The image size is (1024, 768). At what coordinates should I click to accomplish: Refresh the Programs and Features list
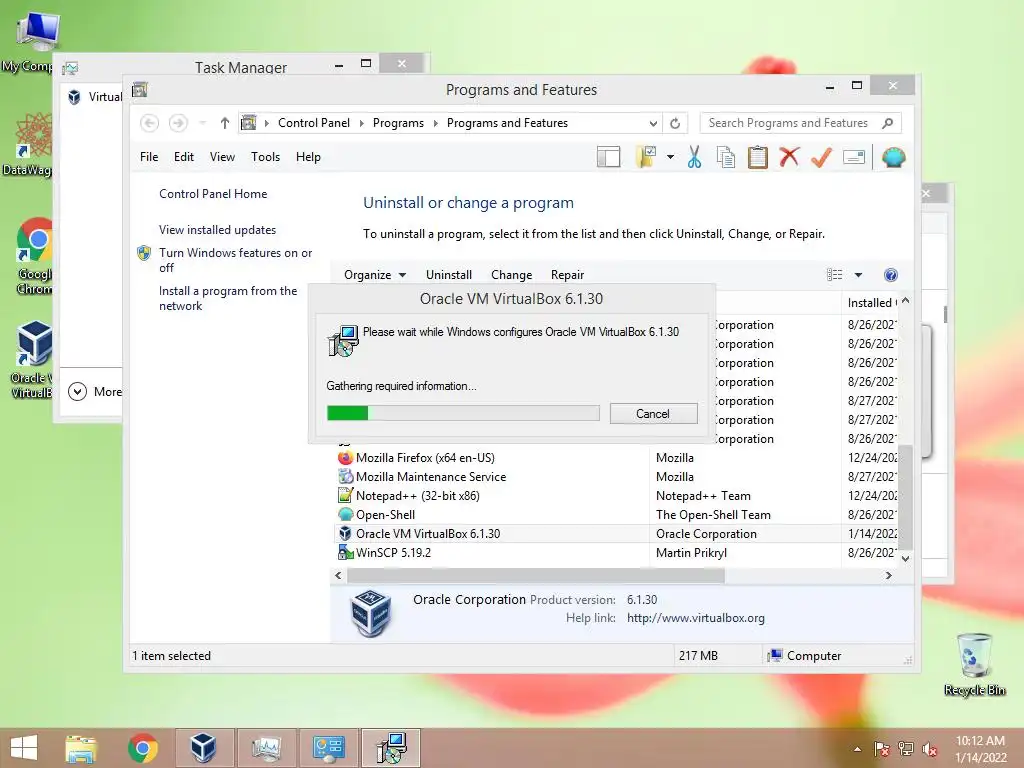pyautogui.click(x=675, y=123)
